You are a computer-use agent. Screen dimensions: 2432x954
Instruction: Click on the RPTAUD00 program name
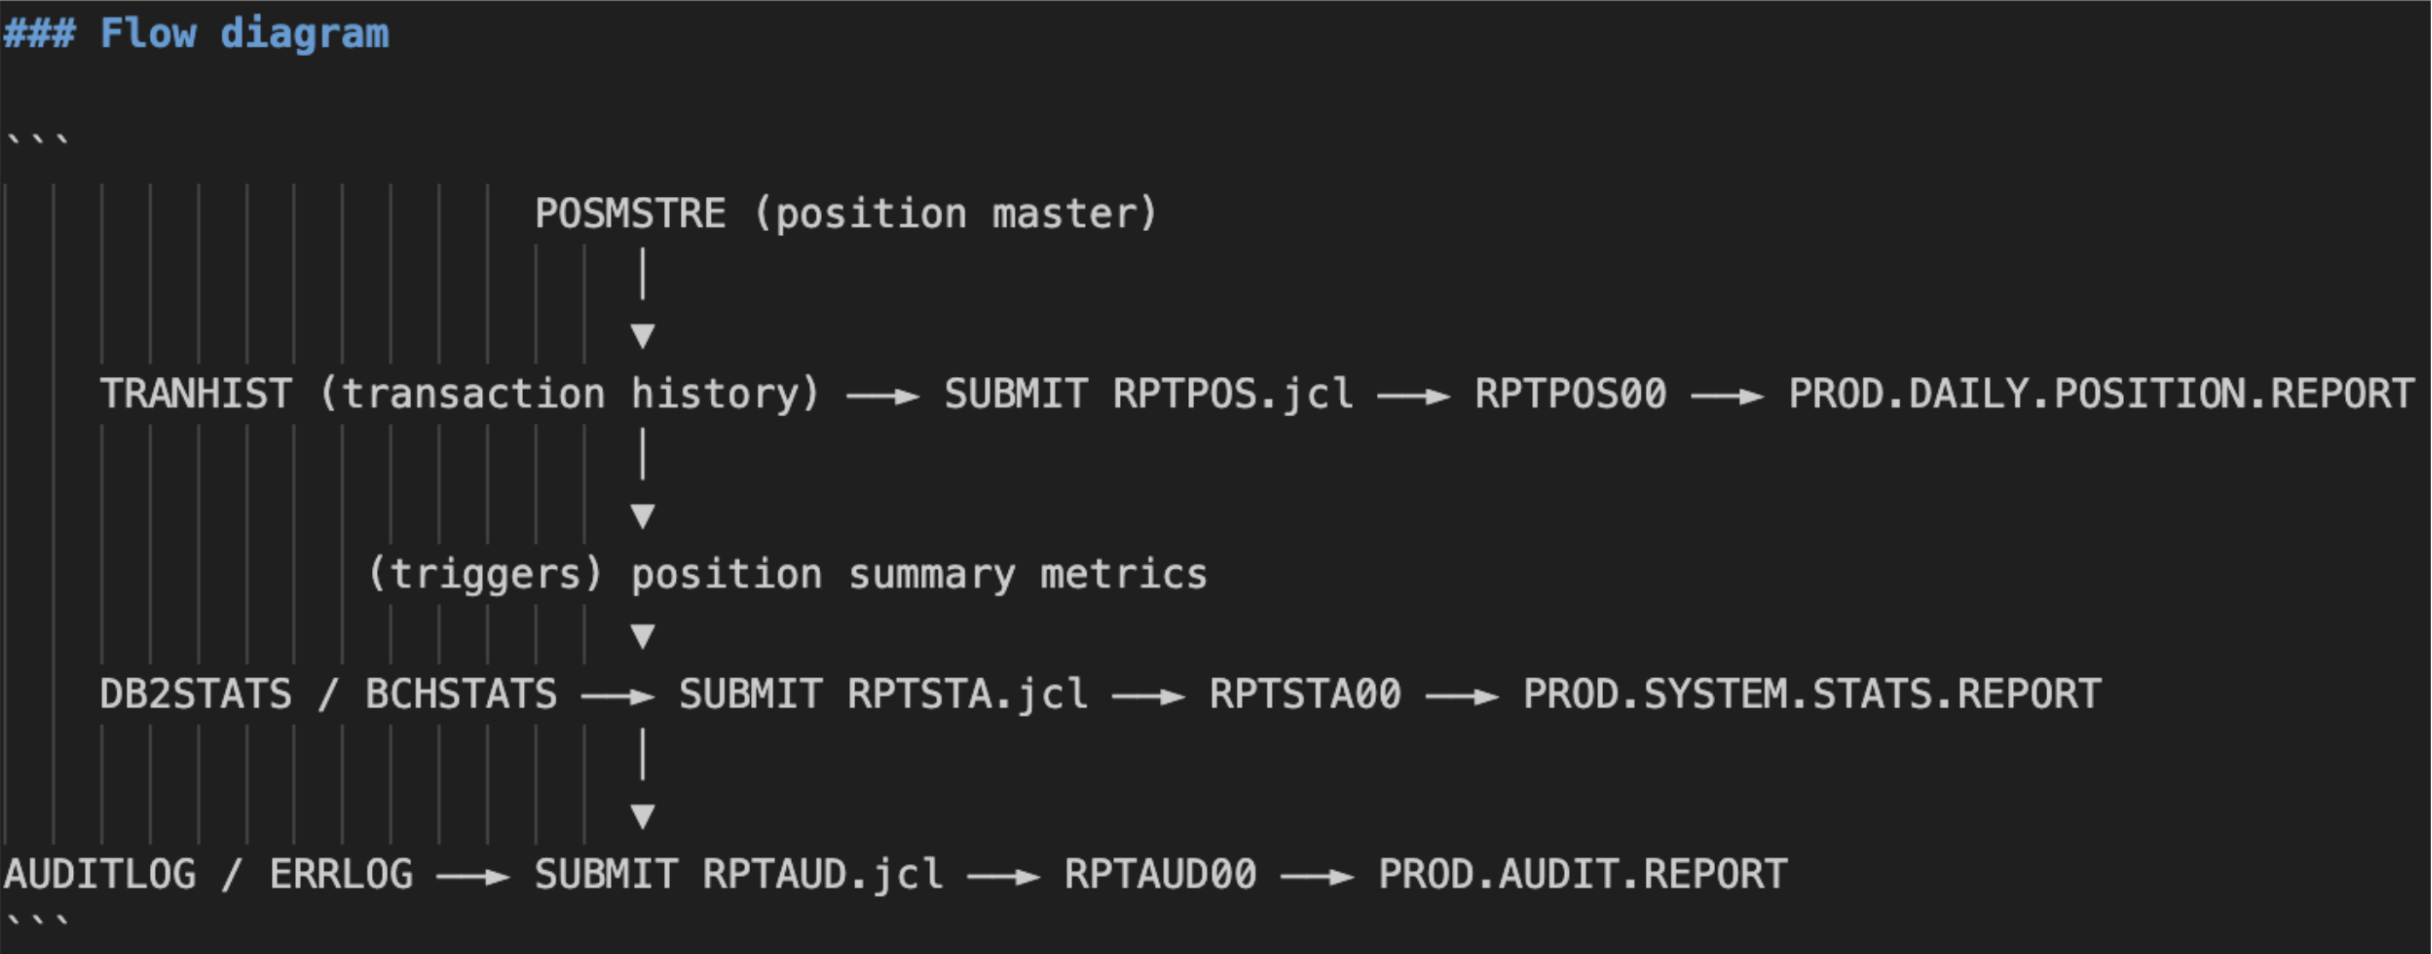coord(1160,875)
